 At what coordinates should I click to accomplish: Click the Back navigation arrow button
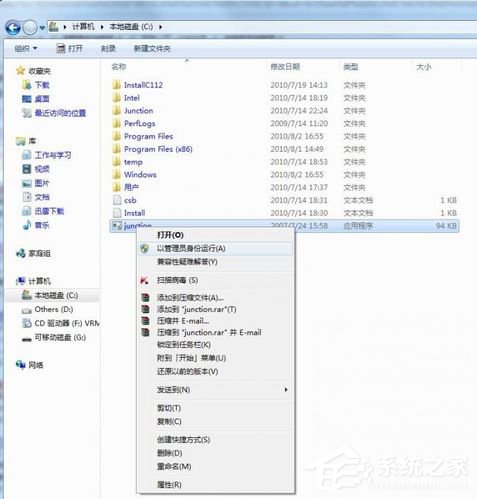tap(13, 28)
